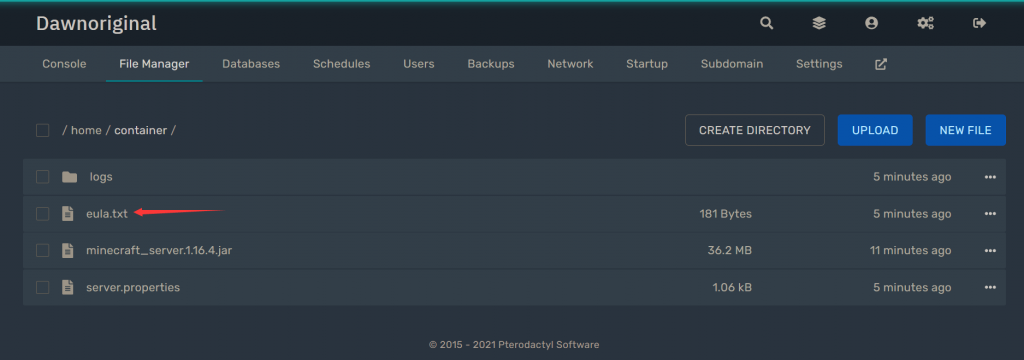
Task: Open the admin gears icon
Action: 925,23
